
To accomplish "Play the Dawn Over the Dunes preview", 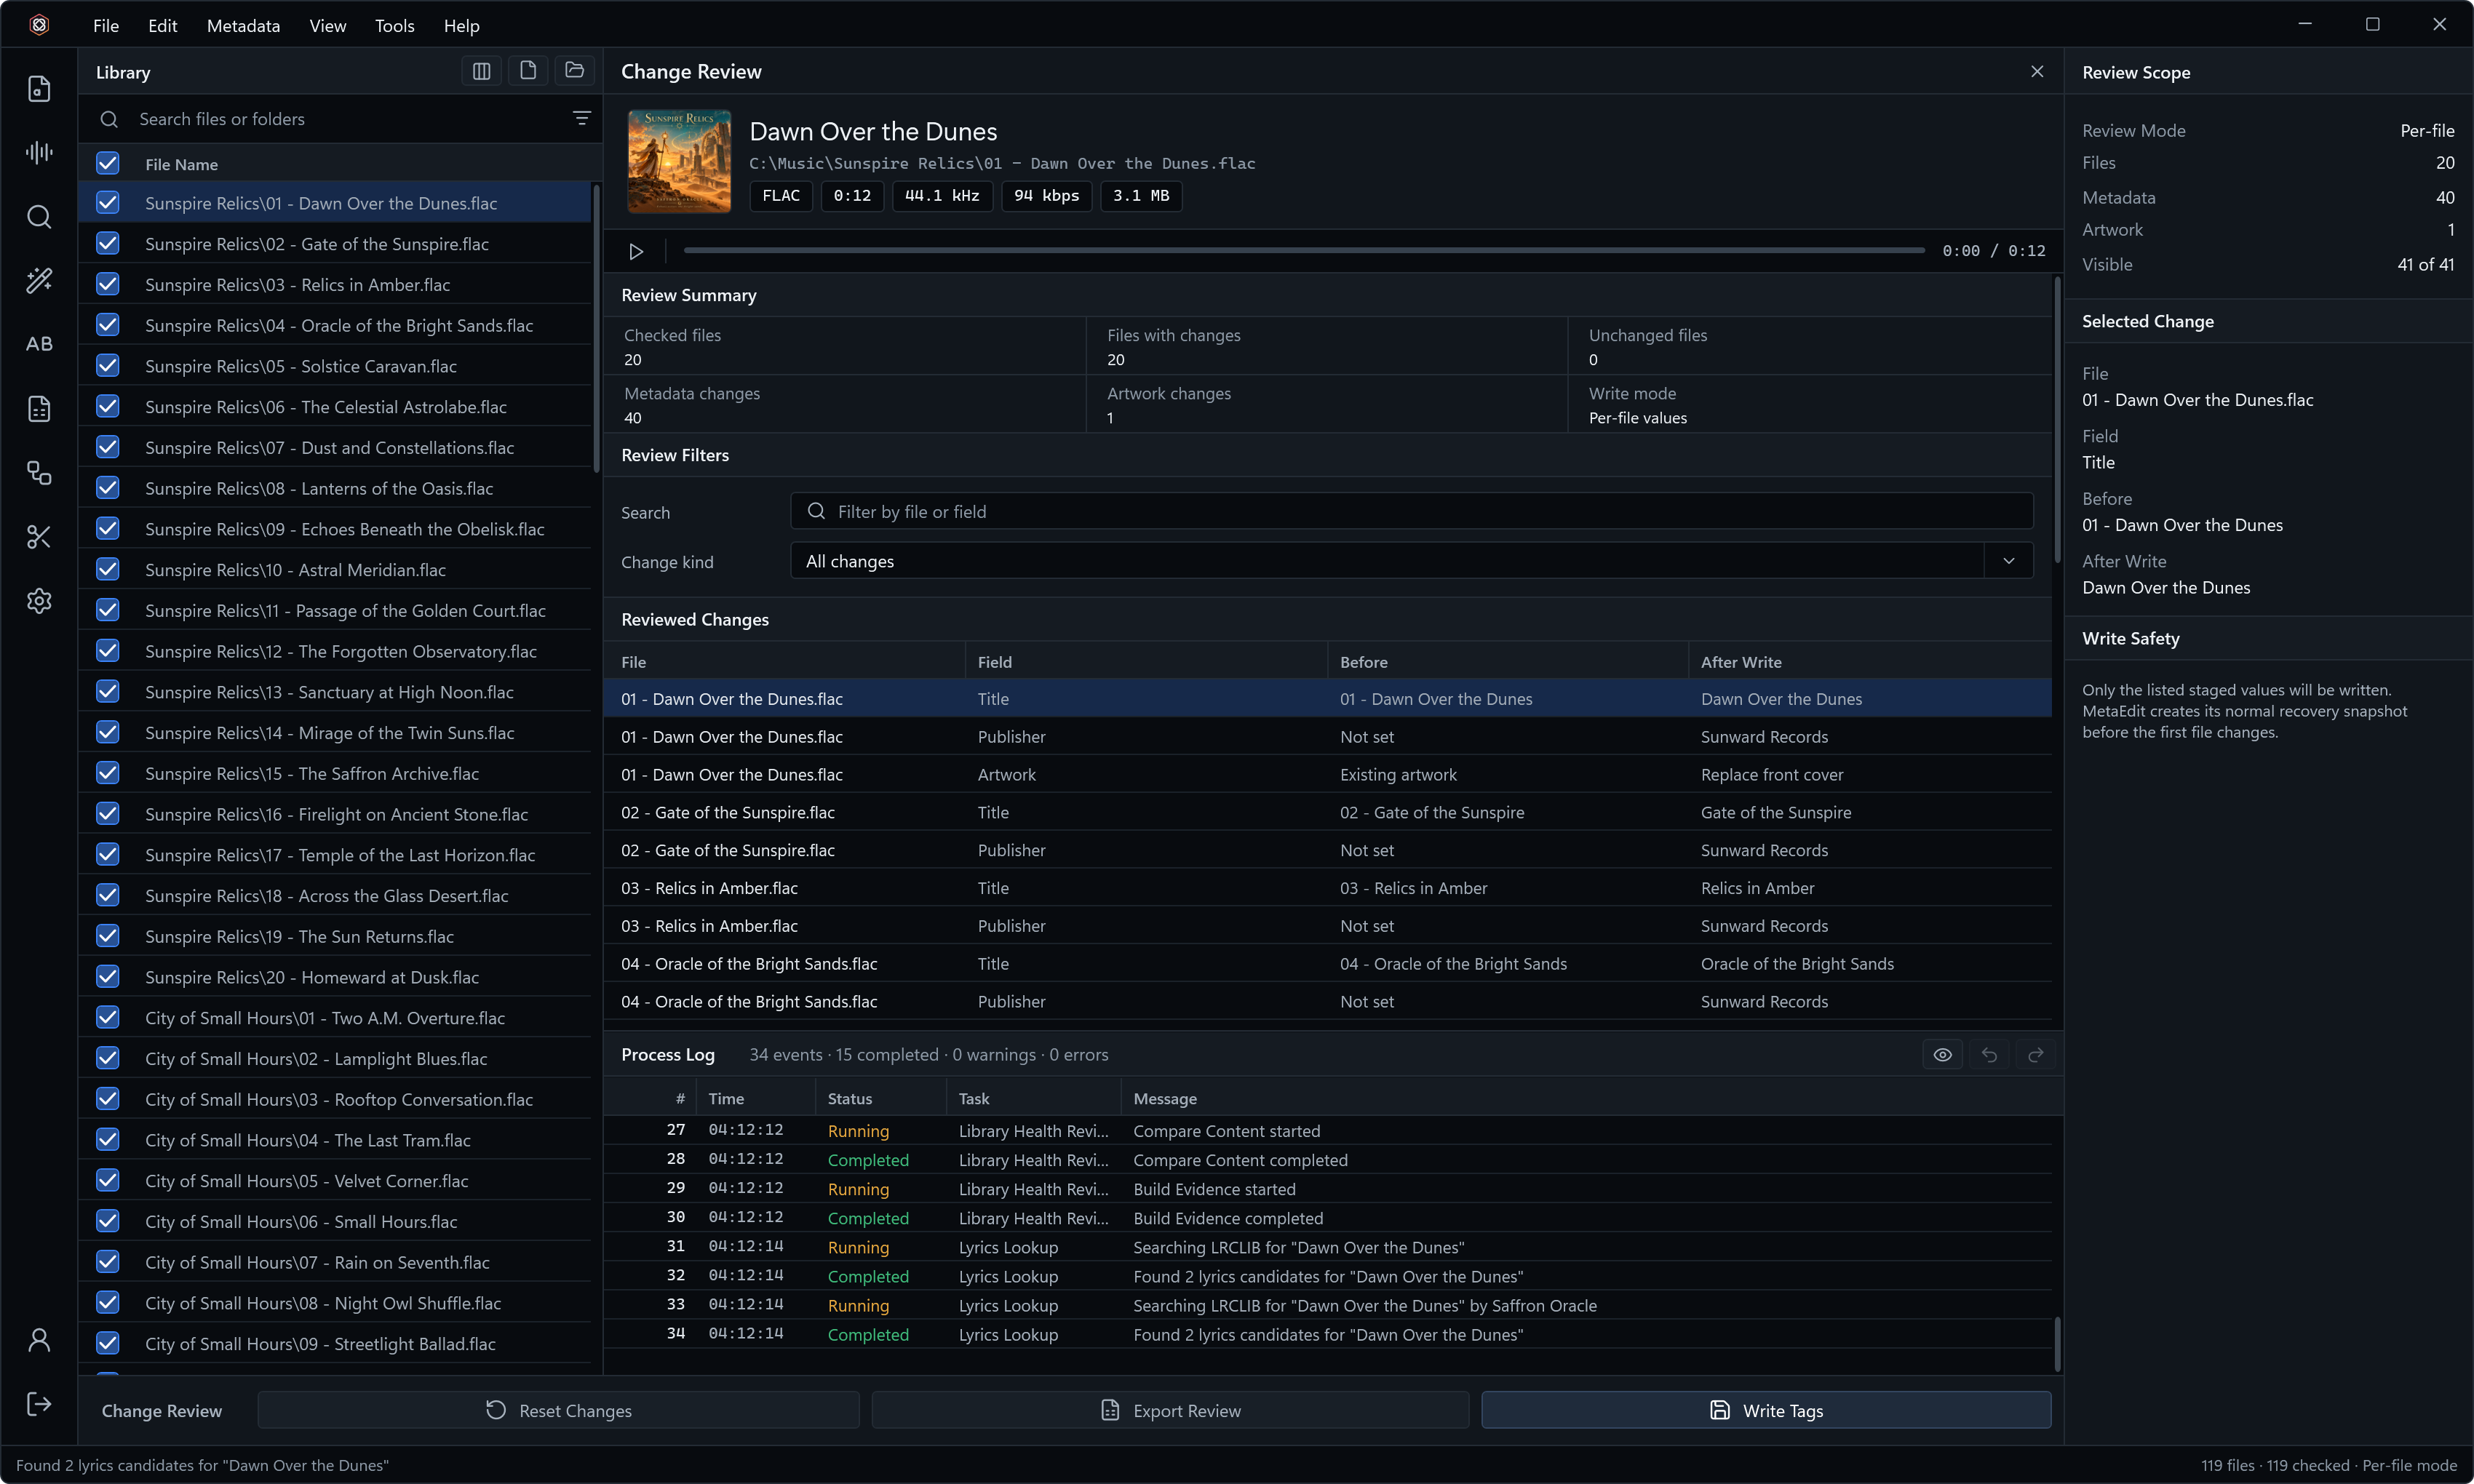I will point(636,251).
